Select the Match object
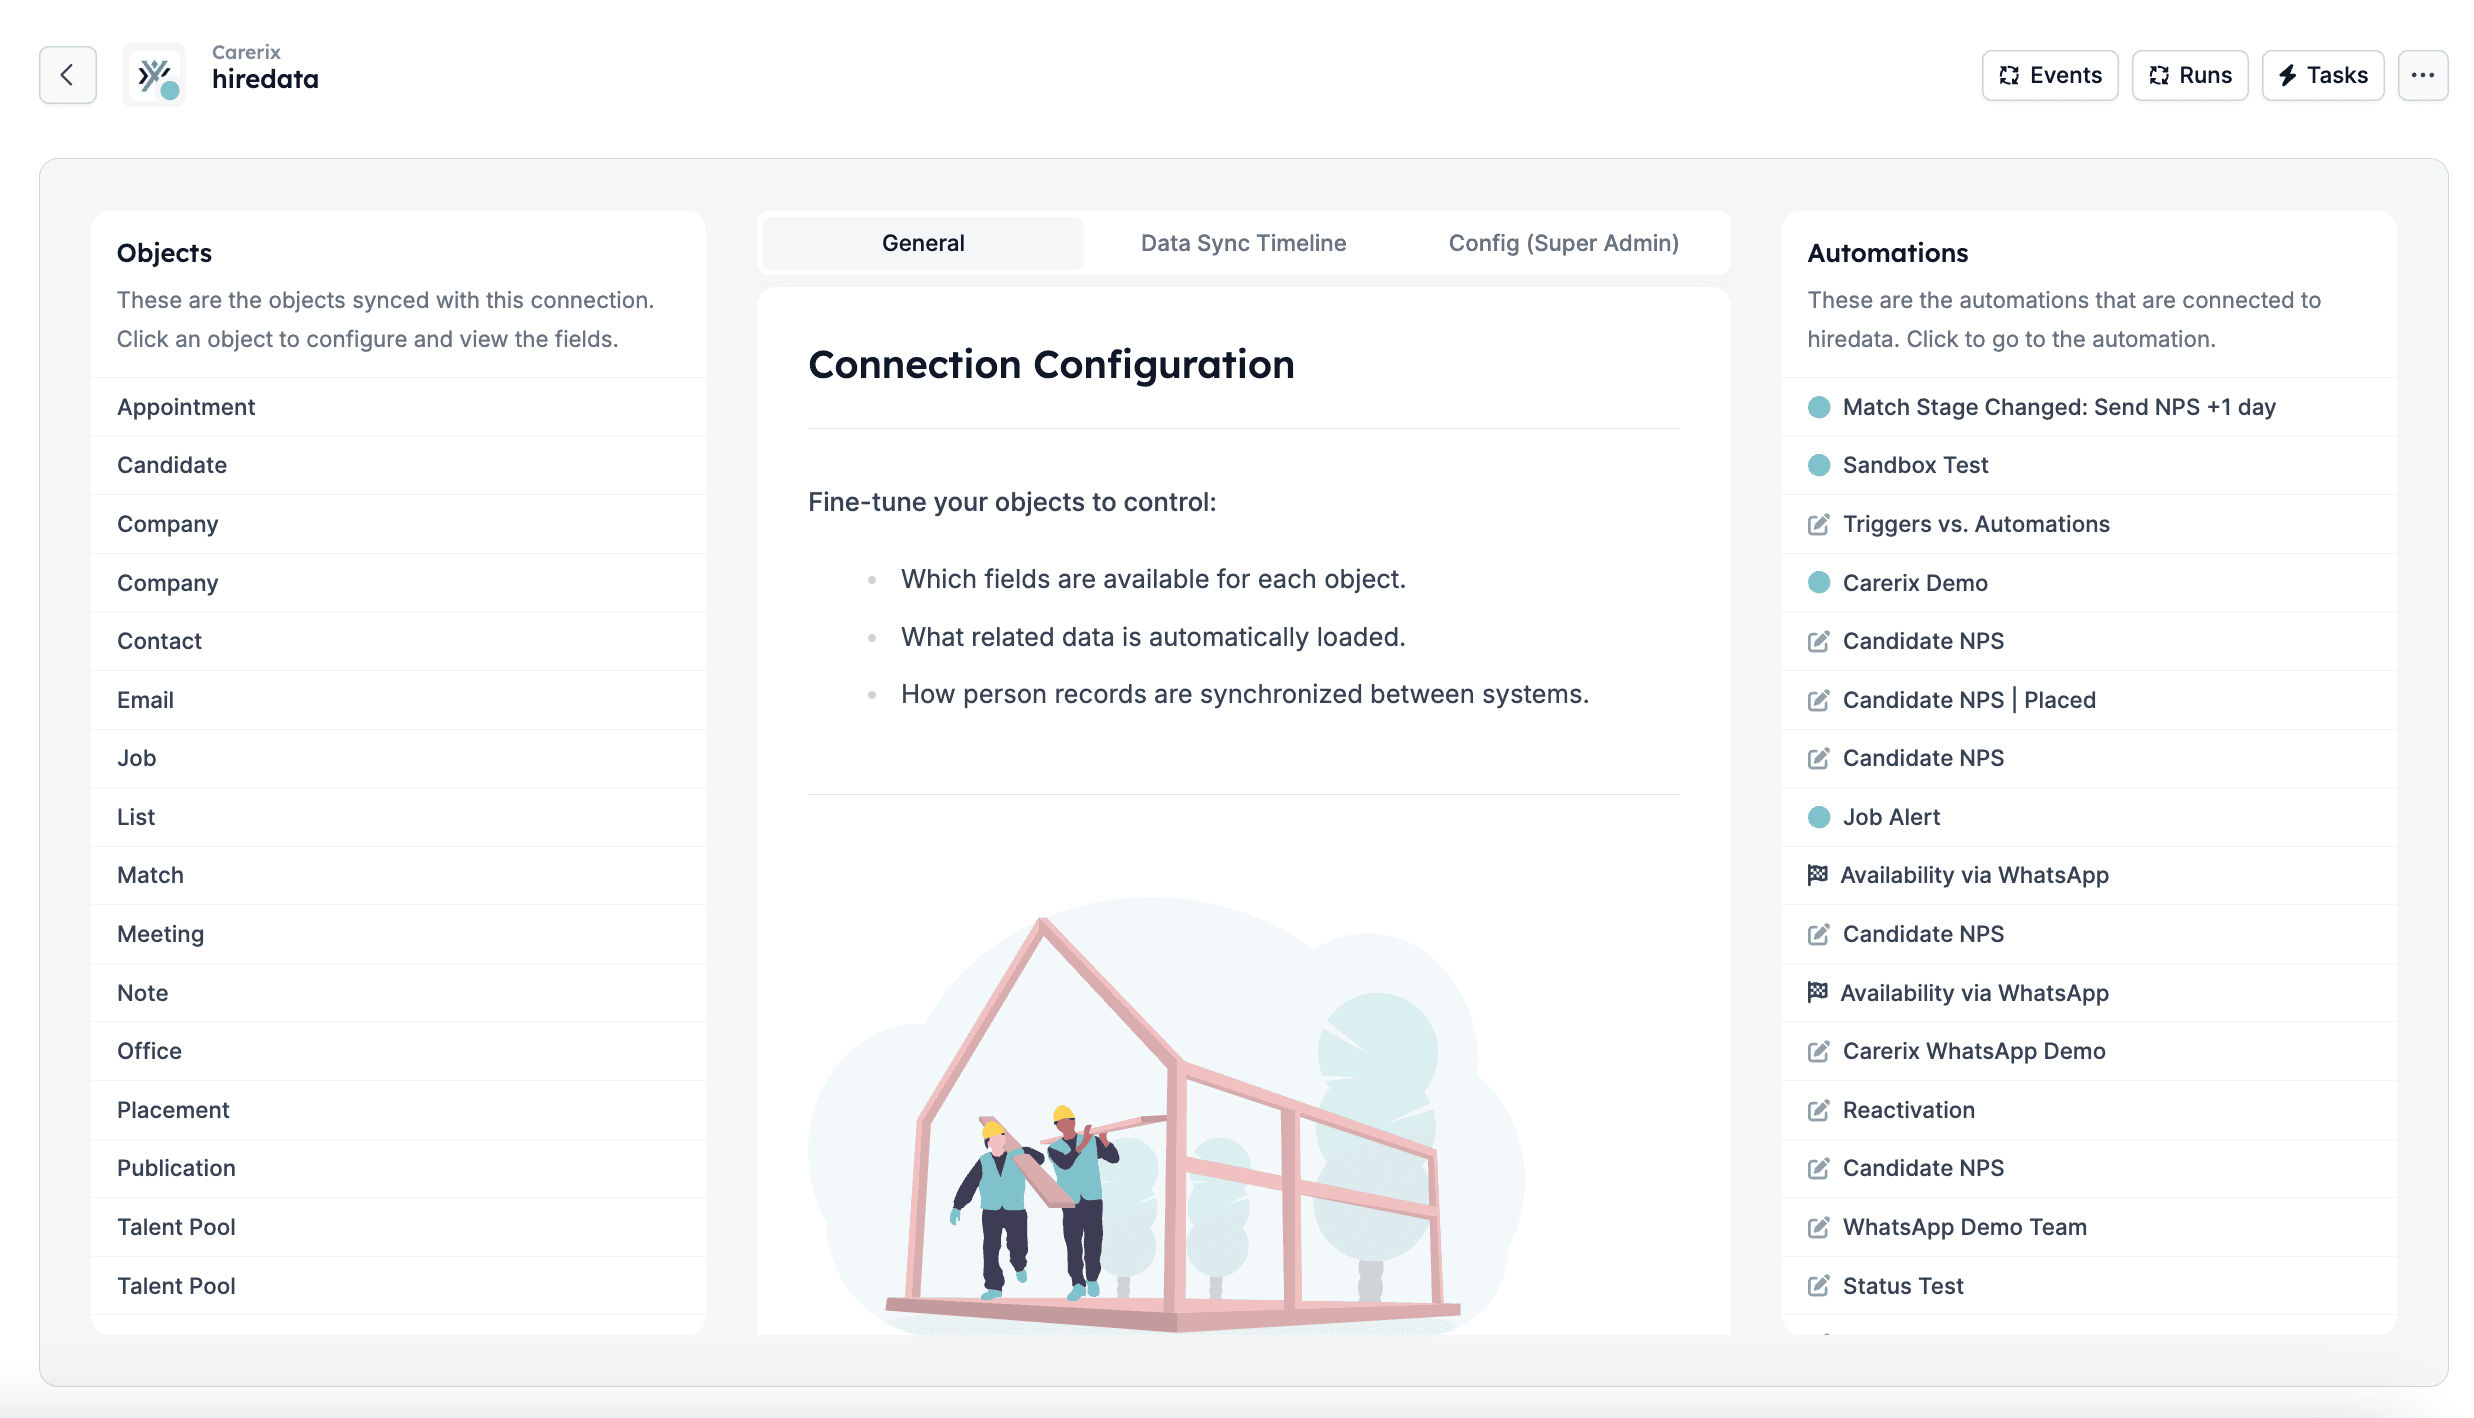The width and height of the screenshot is (2474, 1418). [398, 875]
